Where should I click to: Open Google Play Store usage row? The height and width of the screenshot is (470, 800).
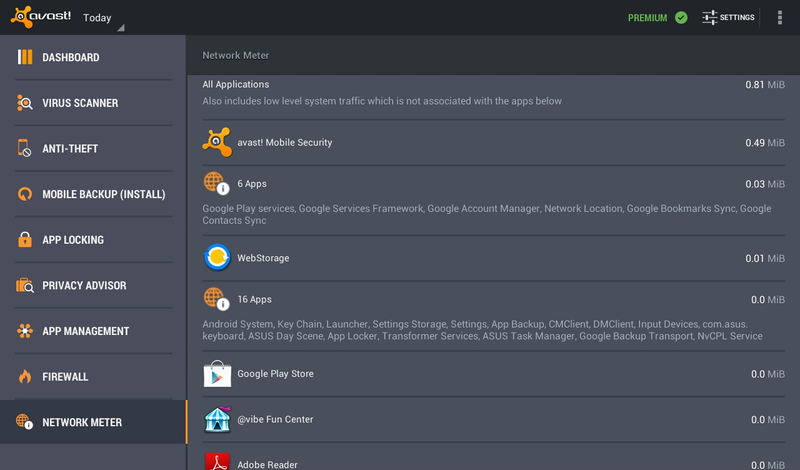[x=493, y=374]
